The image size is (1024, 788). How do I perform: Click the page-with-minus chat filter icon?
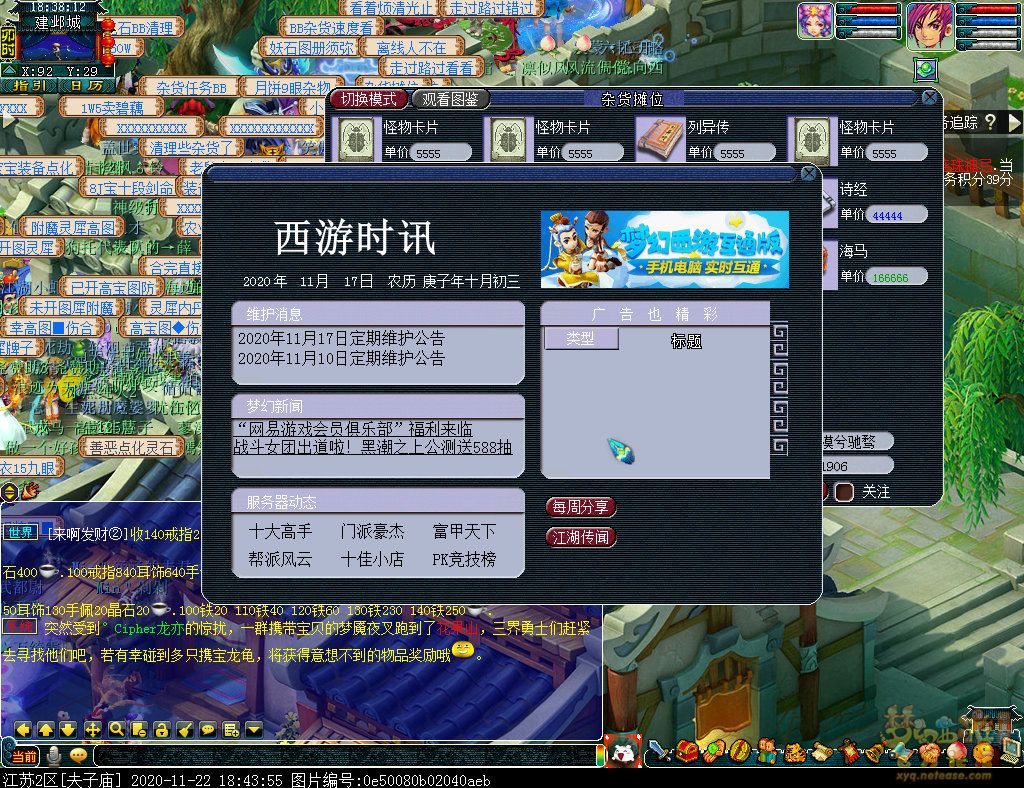pyautogui.click(x=138, y=729)
